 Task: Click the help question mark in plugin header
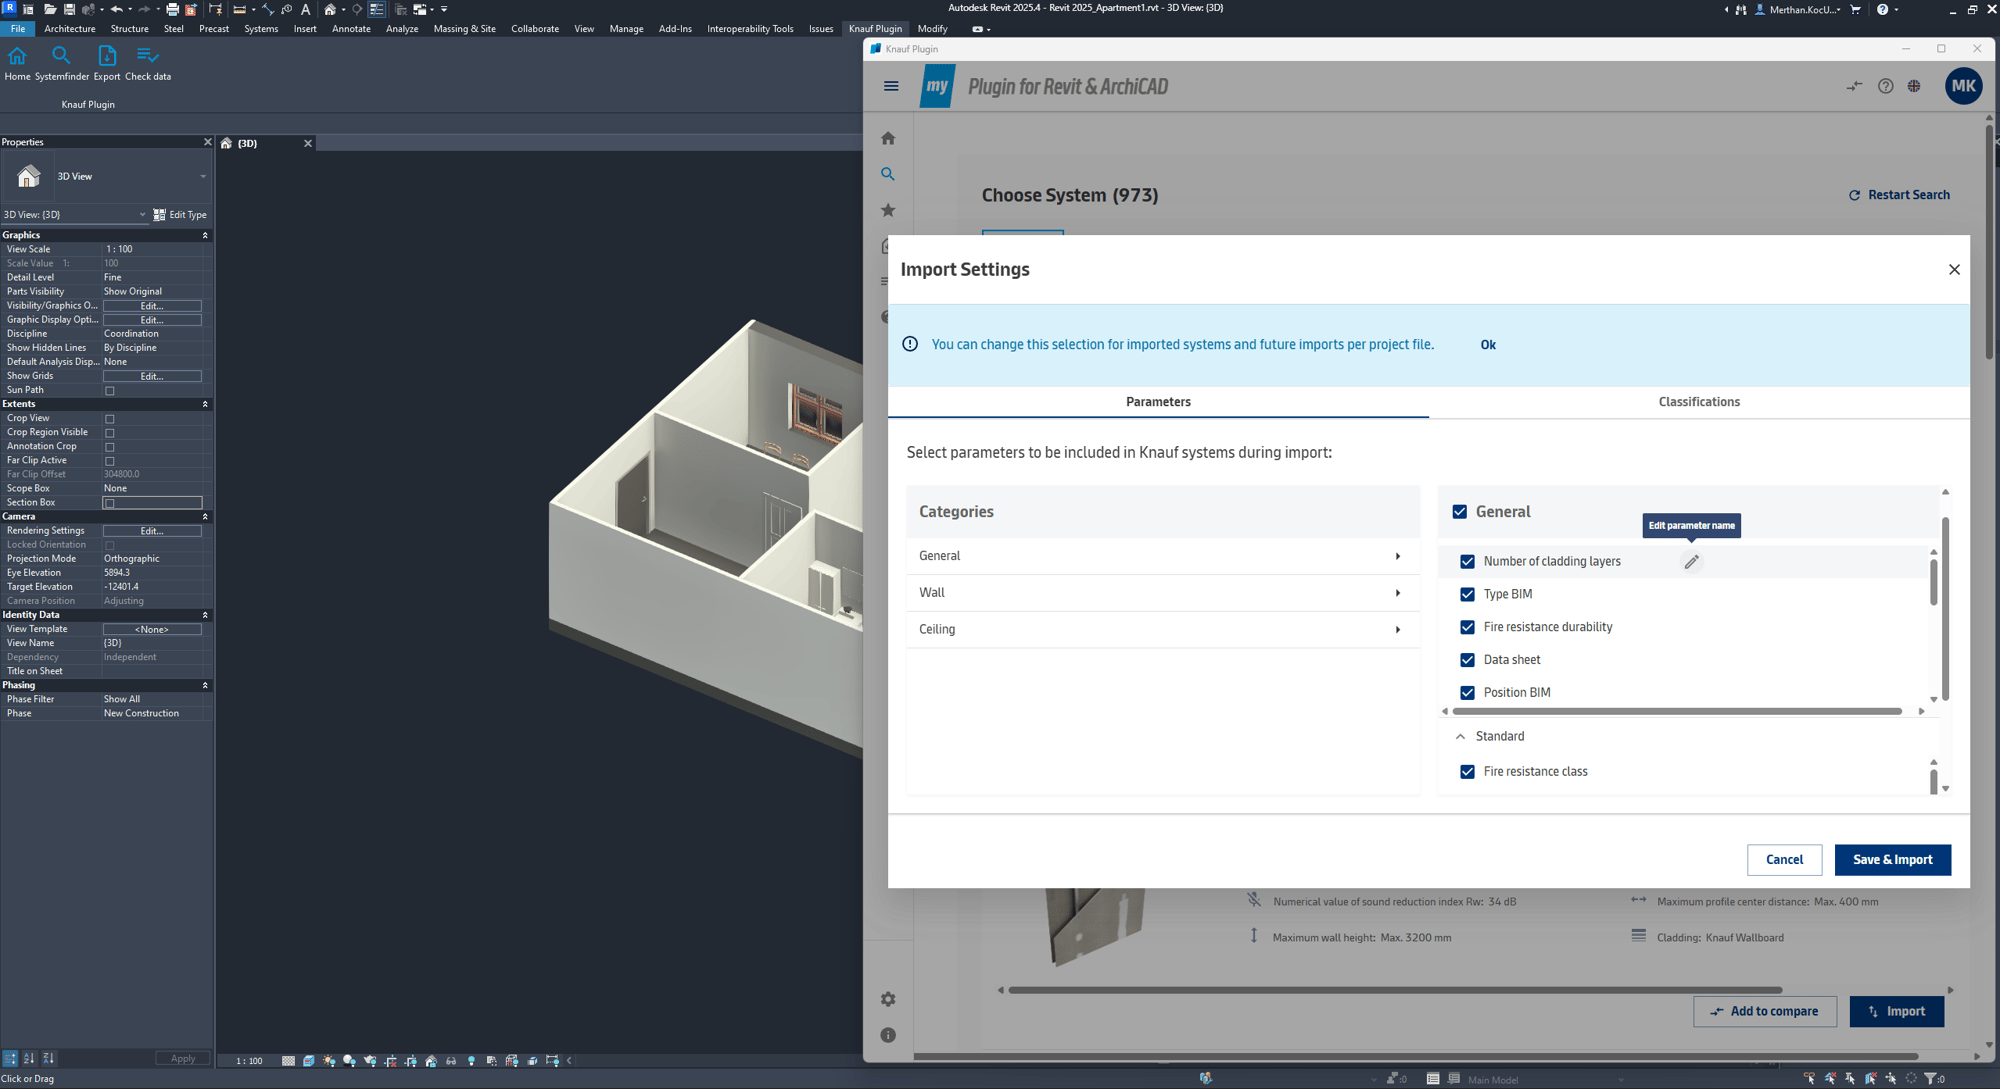click(x=1885, y=86)
